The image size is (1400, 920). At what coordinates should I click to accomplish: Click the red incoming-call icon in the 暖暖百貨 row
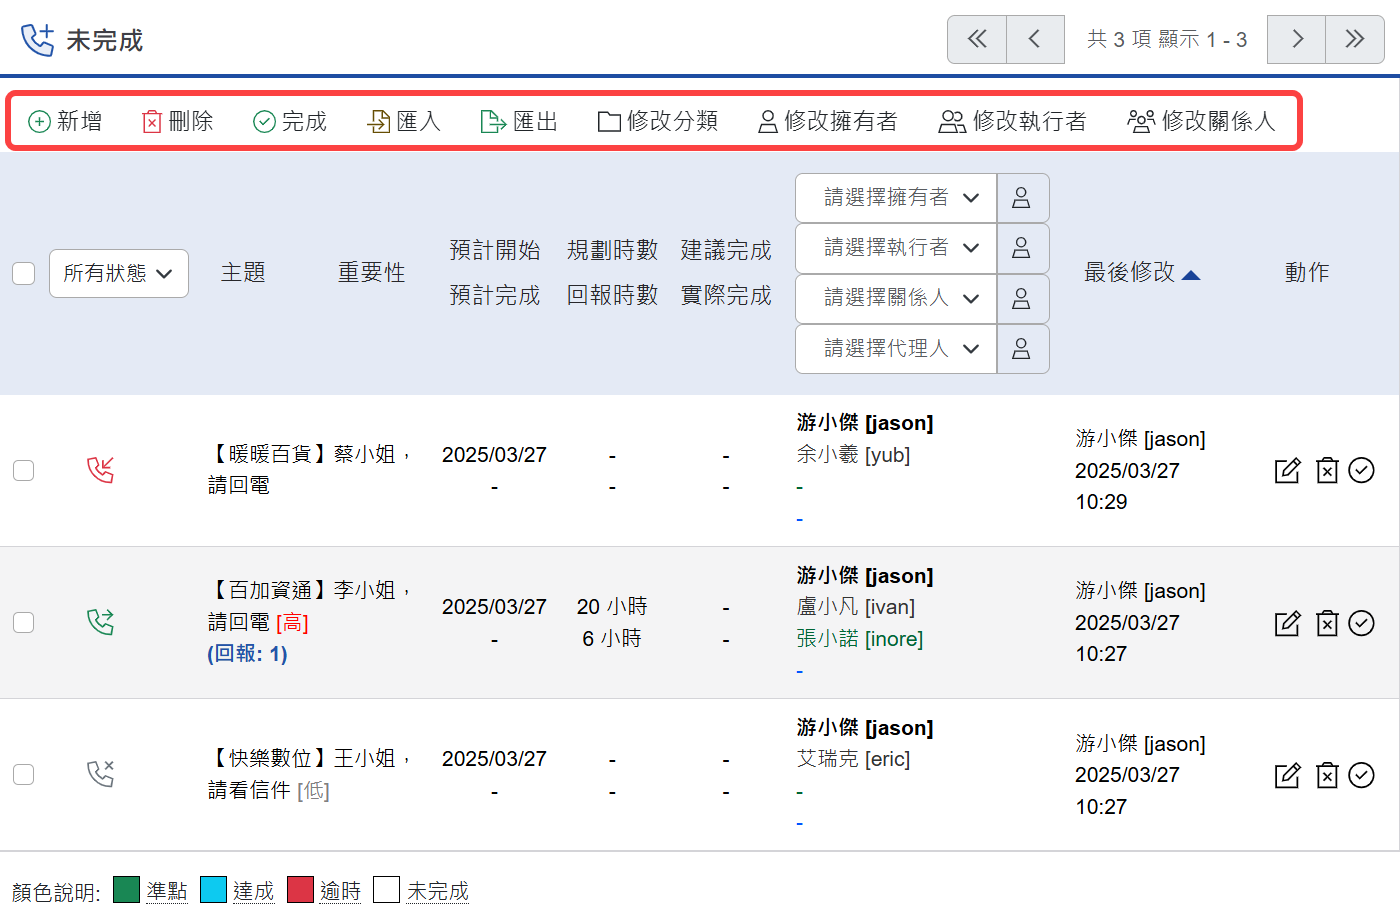tap(101, 470)
